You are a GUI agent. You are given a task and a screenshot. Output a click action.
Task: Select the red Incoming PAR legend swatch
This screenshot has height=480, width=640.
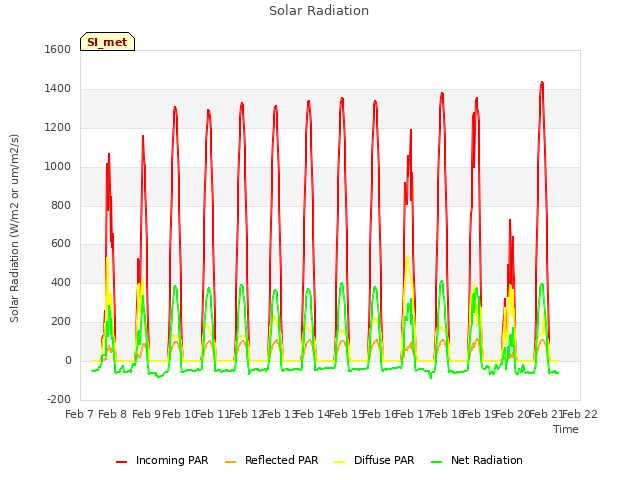[121, 462]
